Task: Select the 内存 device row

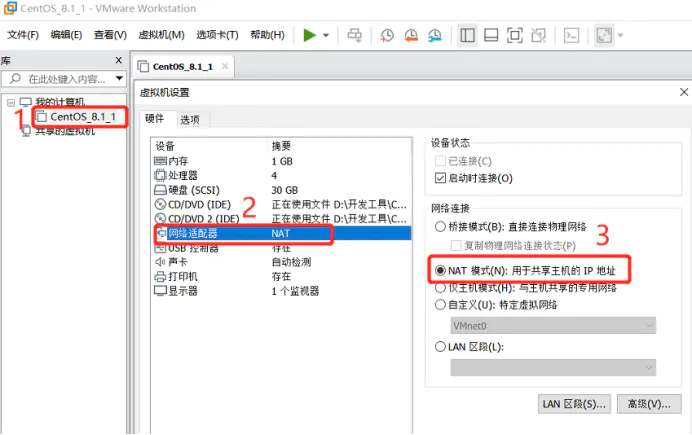Action: pyautogui.click(x=282, y=161)
